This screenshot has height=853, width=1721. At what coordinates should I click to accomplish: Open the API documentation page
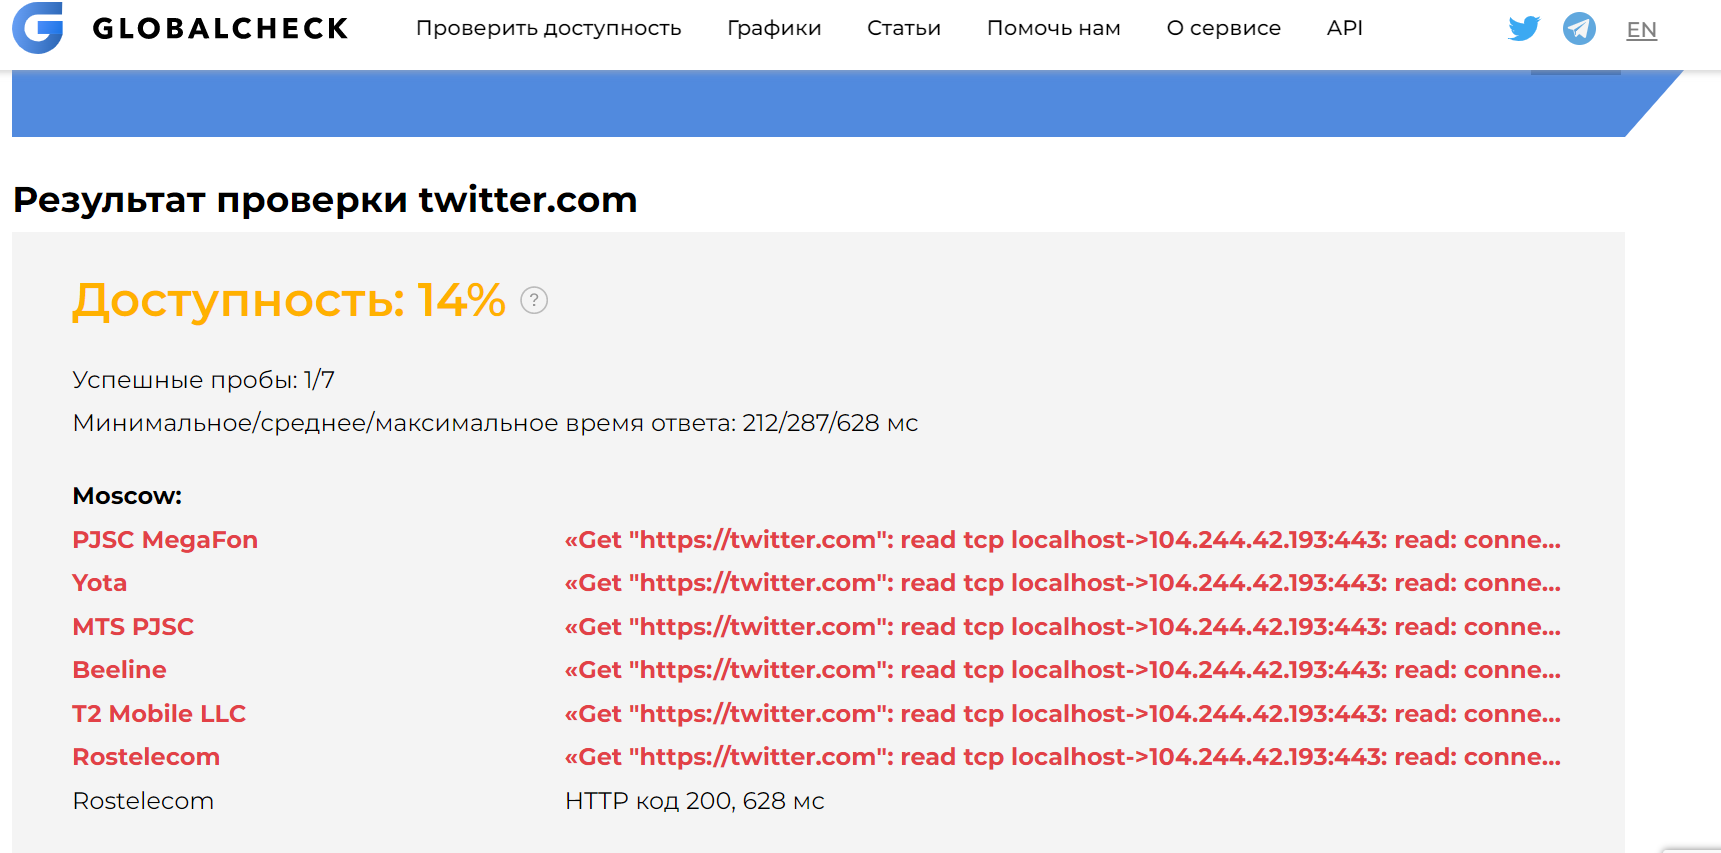(1344, 29)
